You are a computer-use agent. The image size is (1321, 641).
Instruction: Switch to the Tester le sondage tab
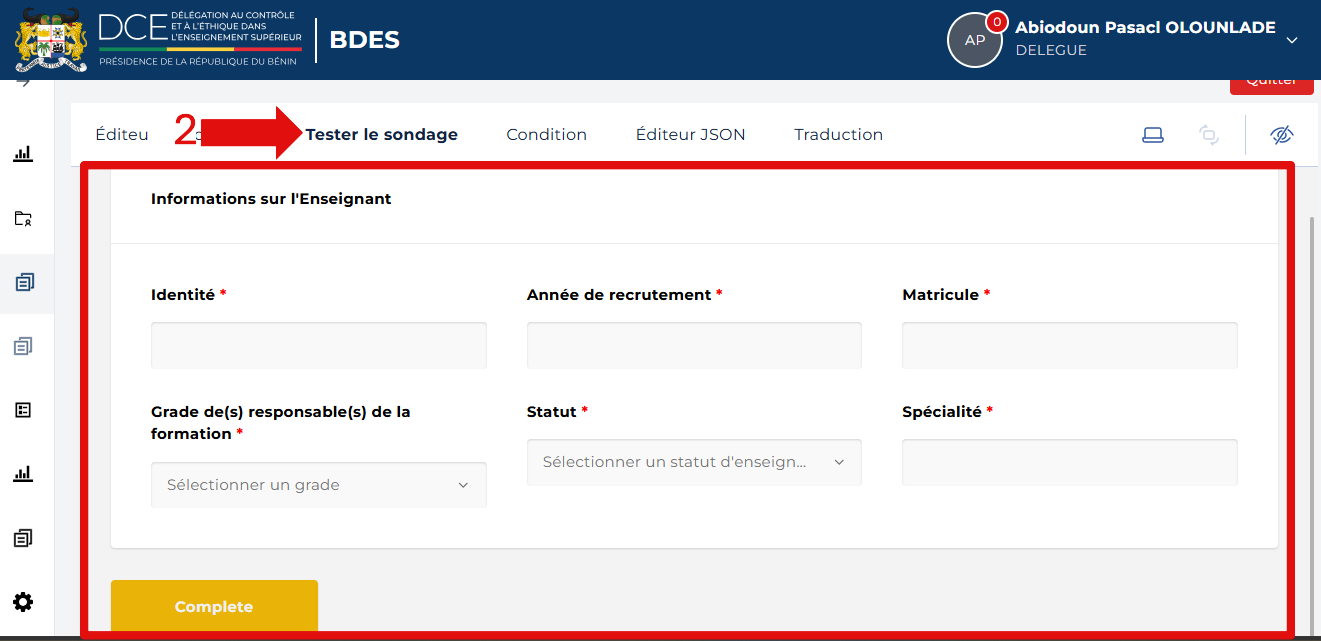tap(382, 135)
